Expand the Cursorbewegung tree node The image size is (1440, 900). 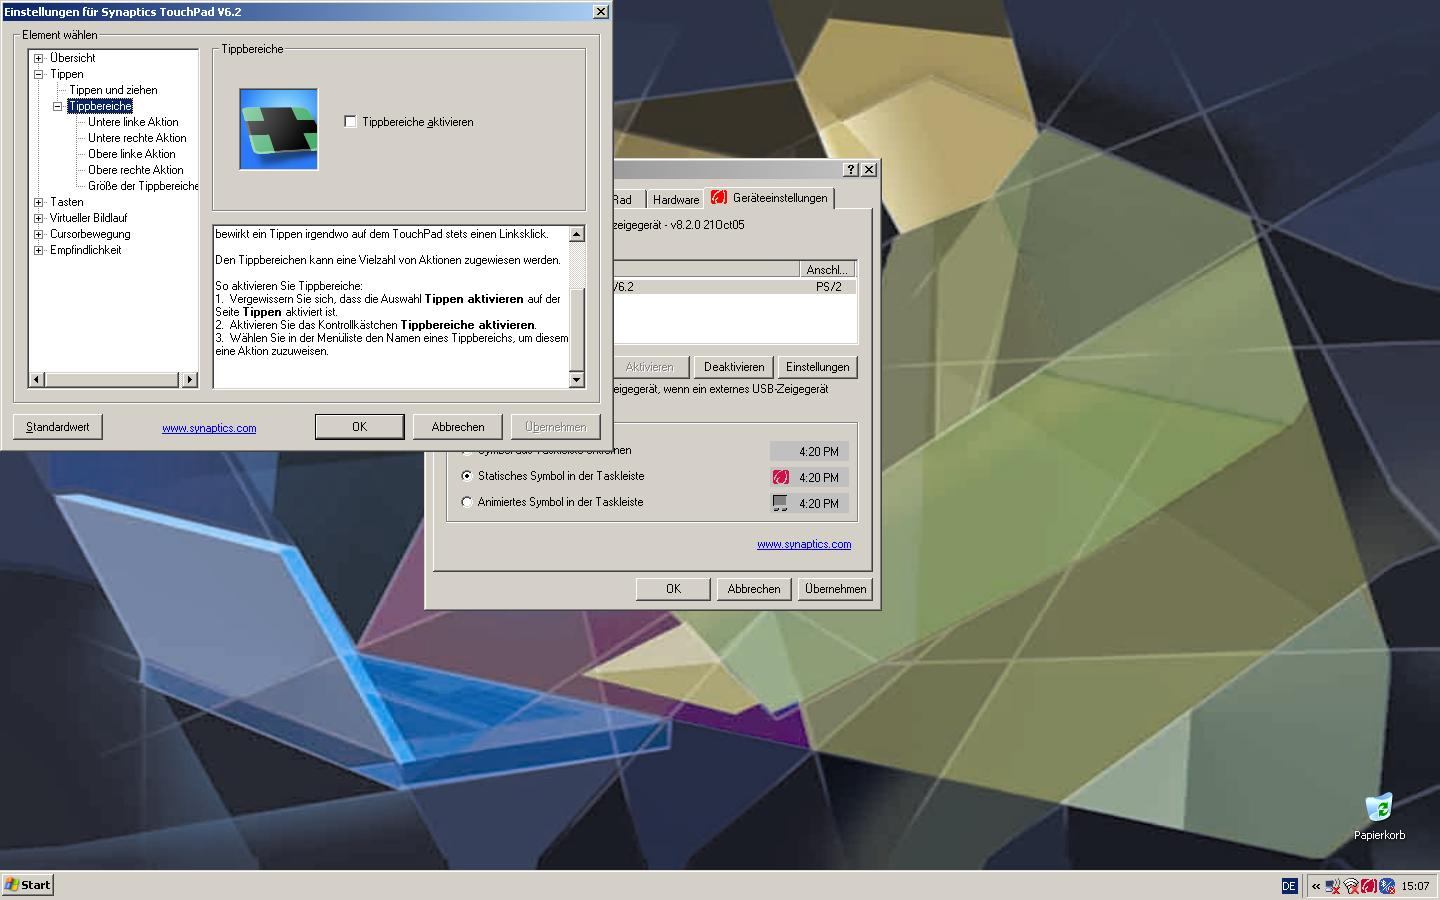click(x=39, y=234)
